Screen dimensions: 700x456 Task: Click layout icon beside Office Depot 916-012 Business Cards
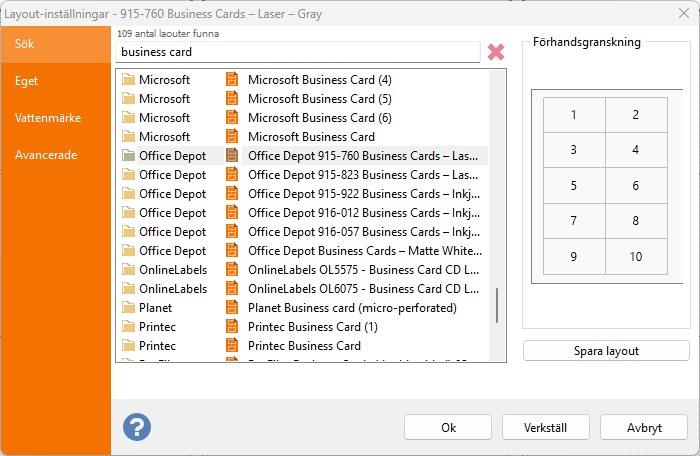coord(232,213)
